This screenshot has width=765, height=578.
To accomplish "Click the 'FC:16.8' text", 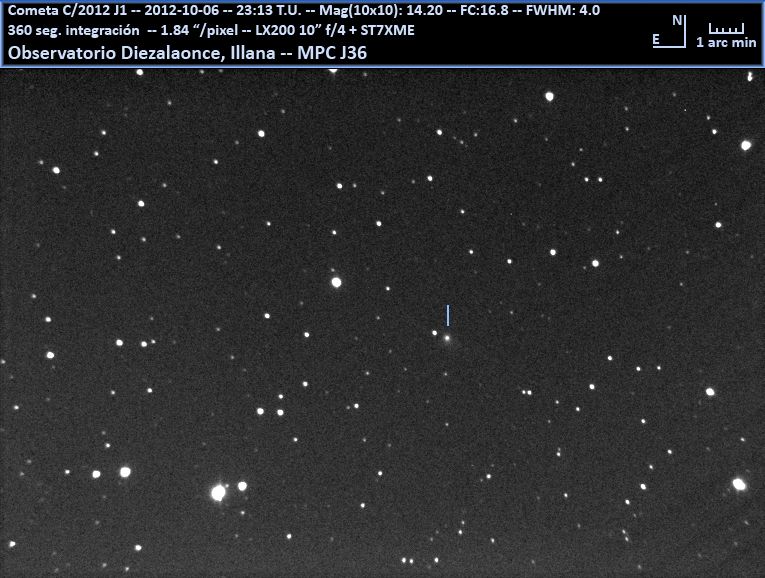I will 484,10.
